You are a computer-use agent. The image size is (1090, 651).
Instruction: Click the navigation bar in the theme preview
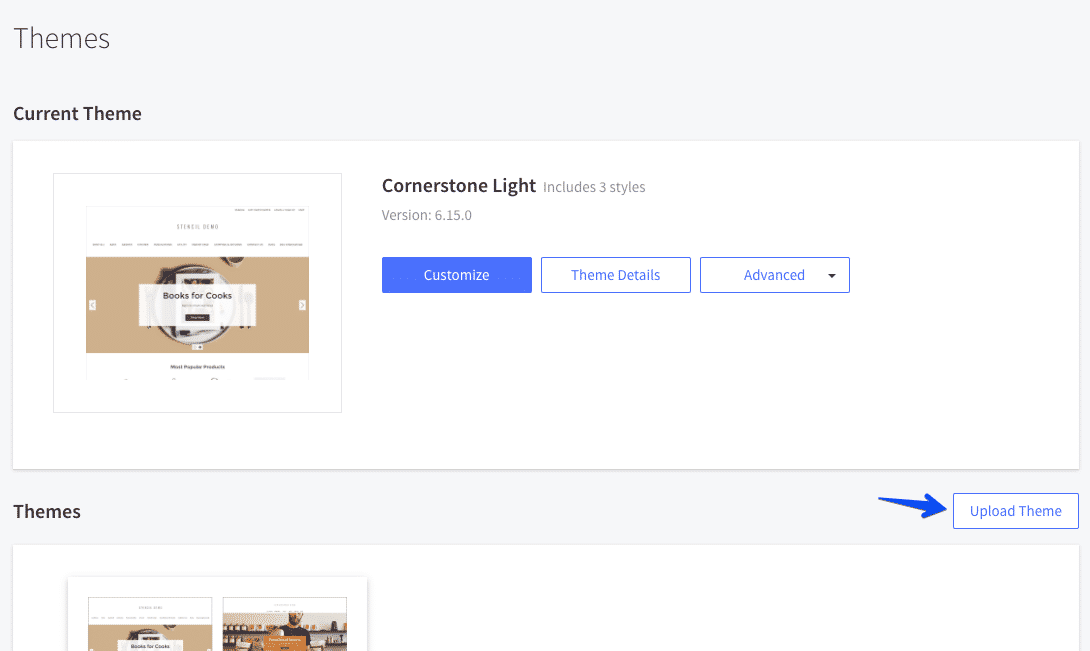(x=197, y=244)
